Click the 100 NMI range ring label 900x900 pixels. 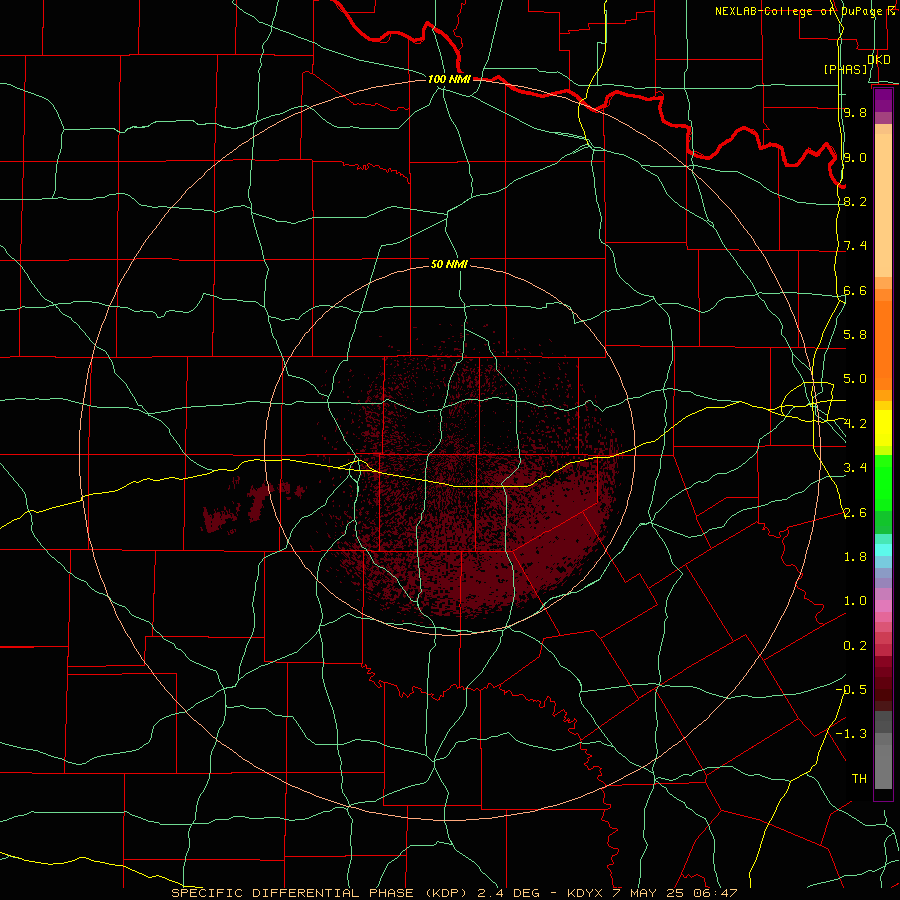click(x=449, y=79)
